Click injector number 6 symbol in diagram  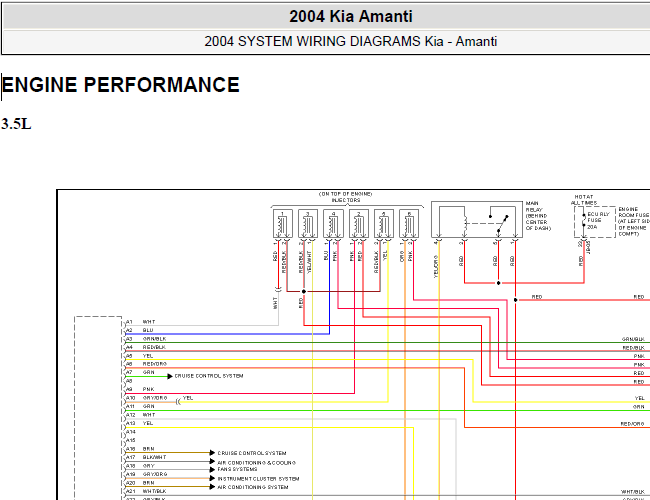coord(409,223)
